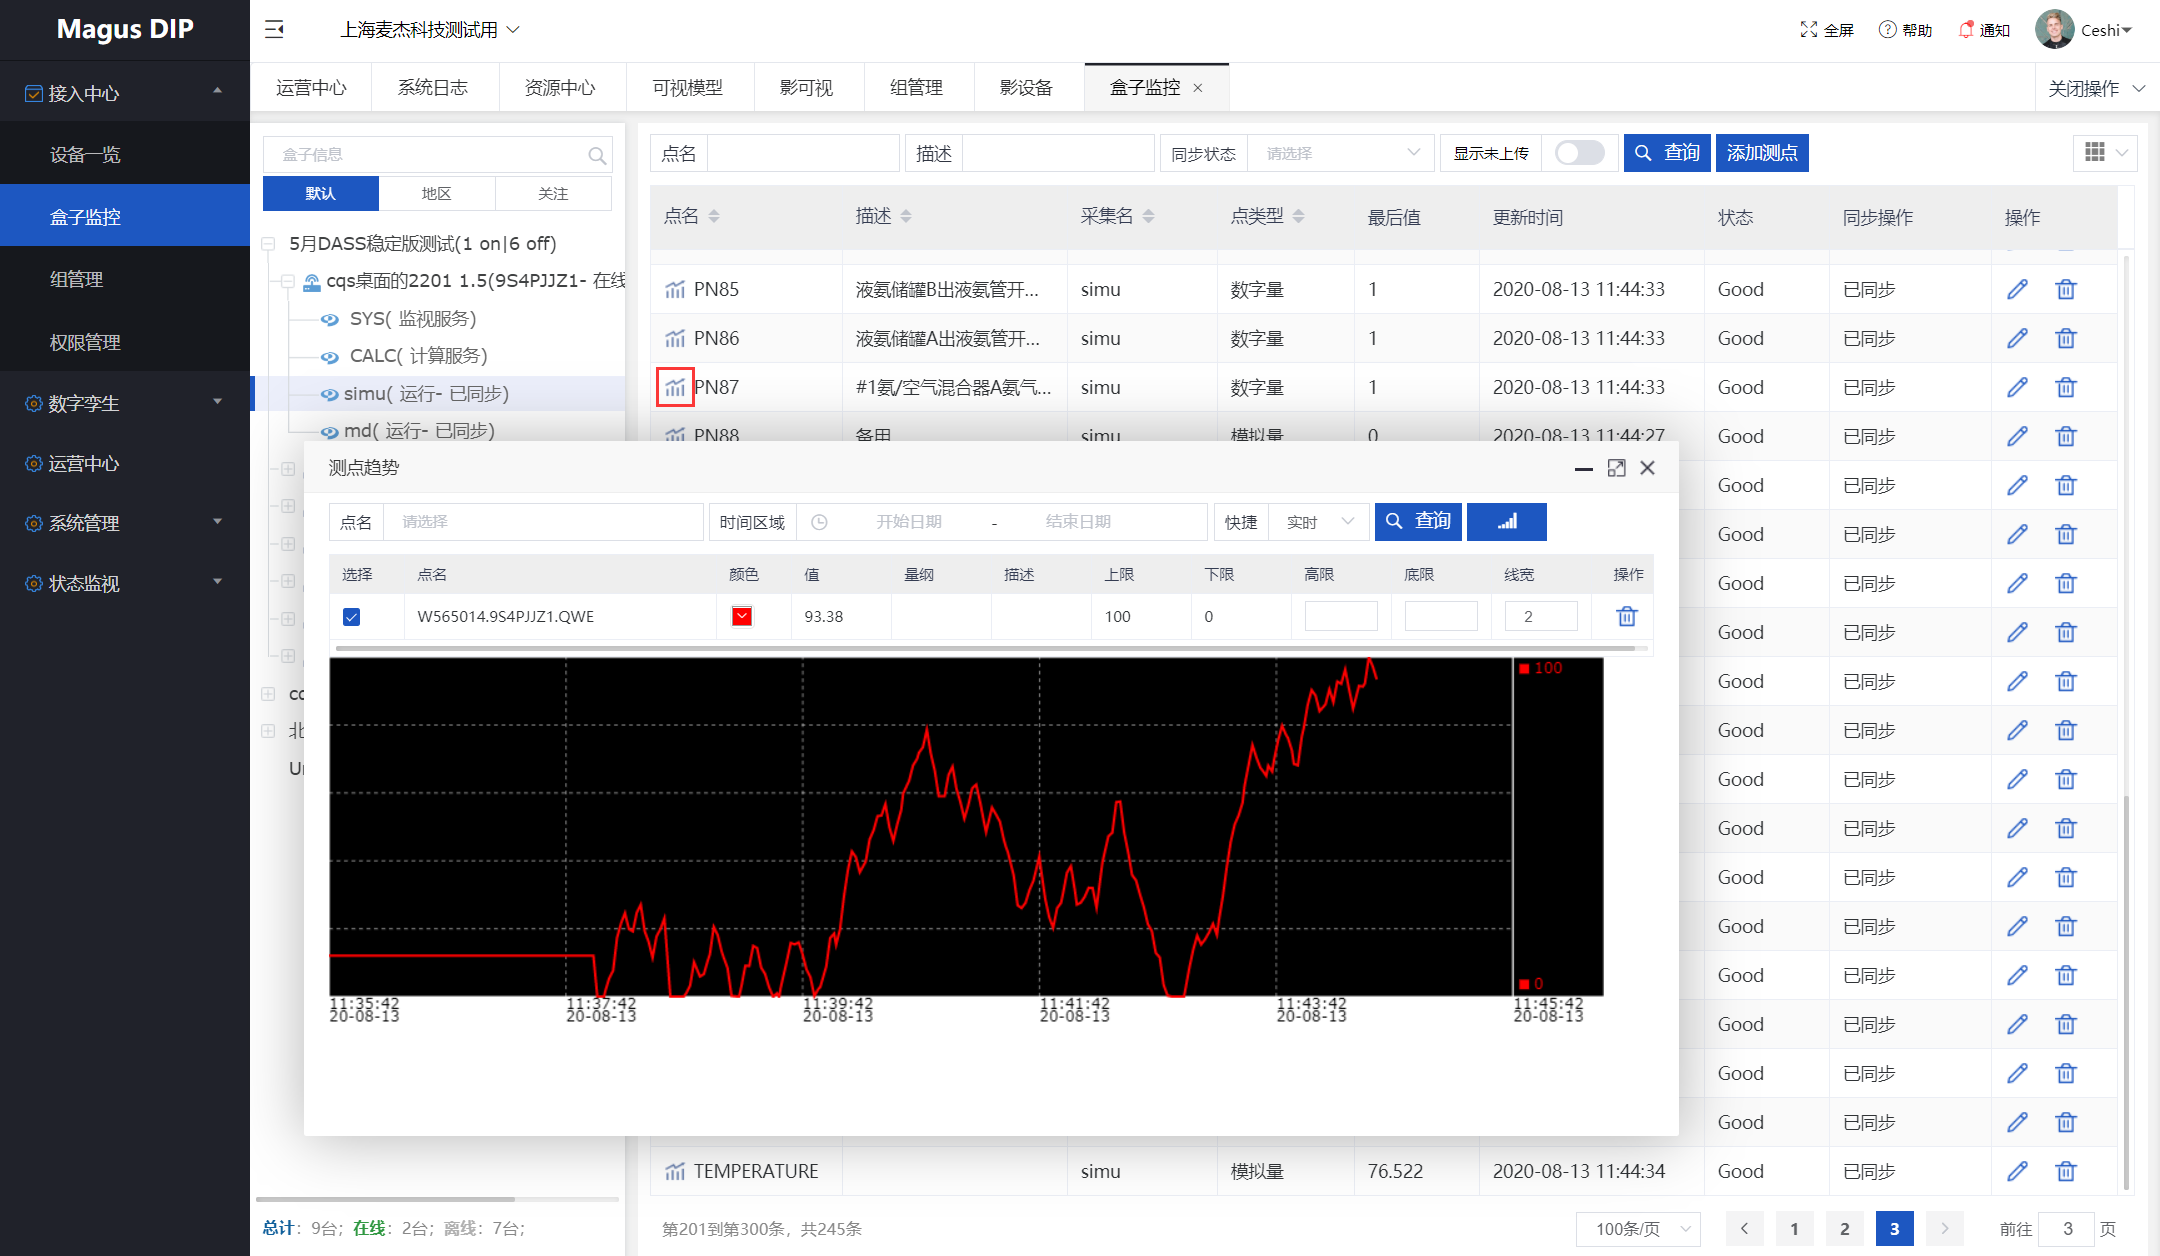Screen dimensions: 2160x1256
Task: Delete the PN86 measurement point row
Action: 2065,338
